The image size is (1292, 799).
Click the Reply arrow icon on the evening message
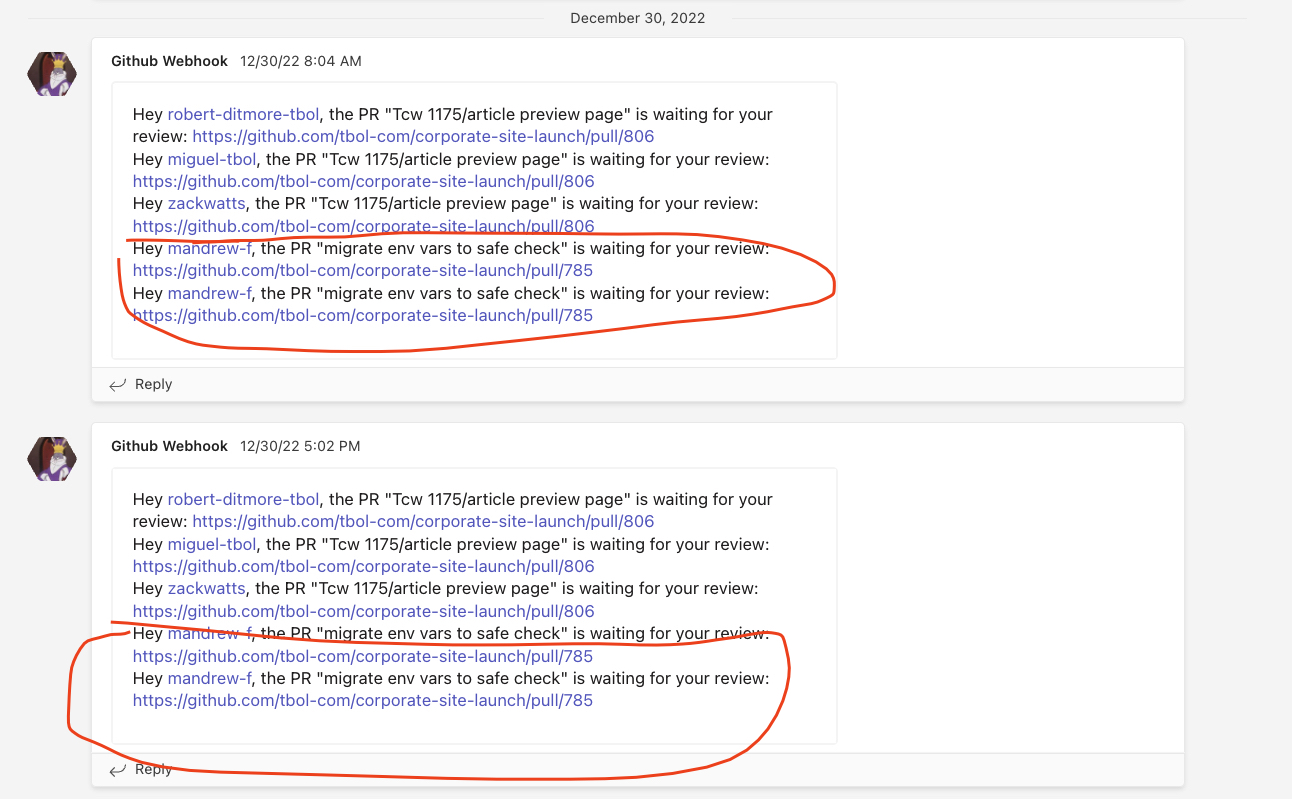[117, 768]
